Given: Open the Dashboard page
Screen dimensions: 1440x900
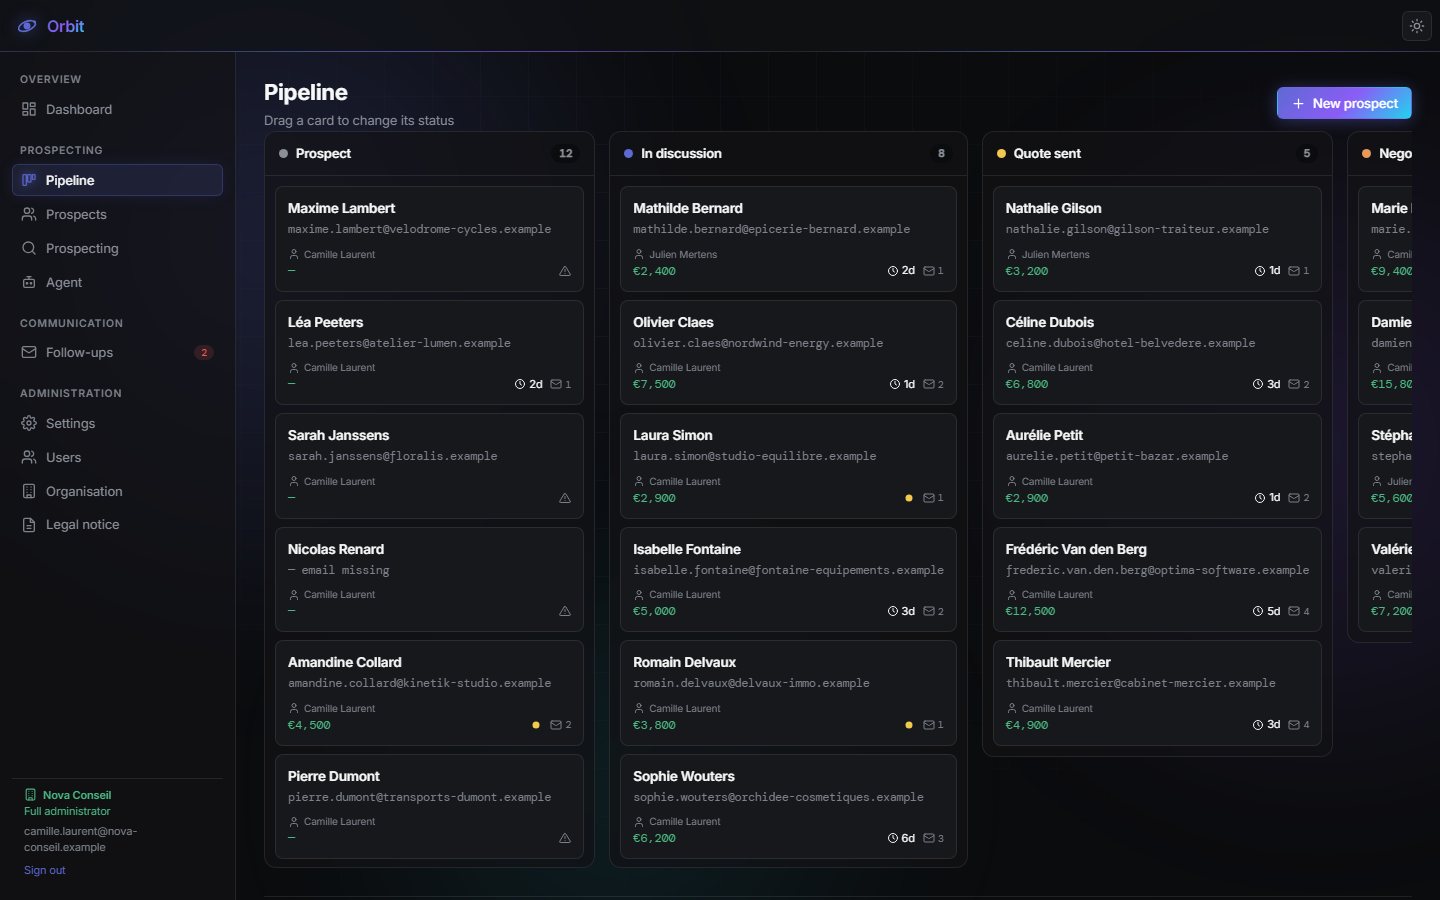Looking at the screenshot, I should pos(117,110).
